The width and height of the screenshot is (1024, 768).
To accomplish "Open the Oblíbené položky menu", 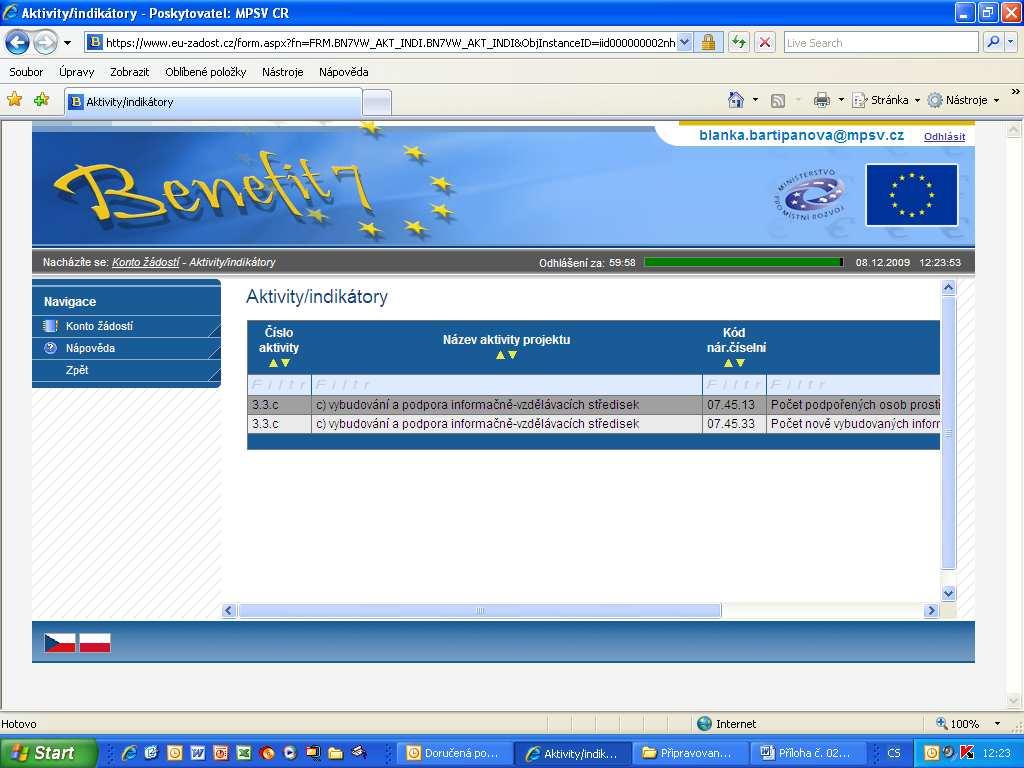I will (206, 72).
